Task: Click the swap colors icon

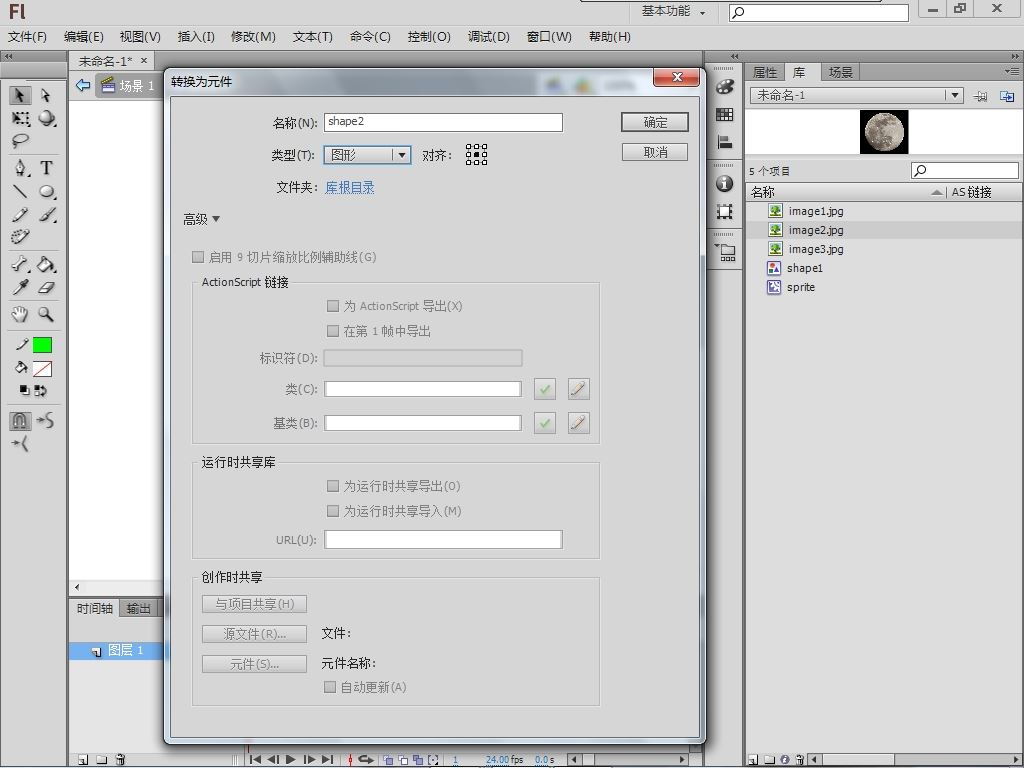Action: tap(40, 391)
